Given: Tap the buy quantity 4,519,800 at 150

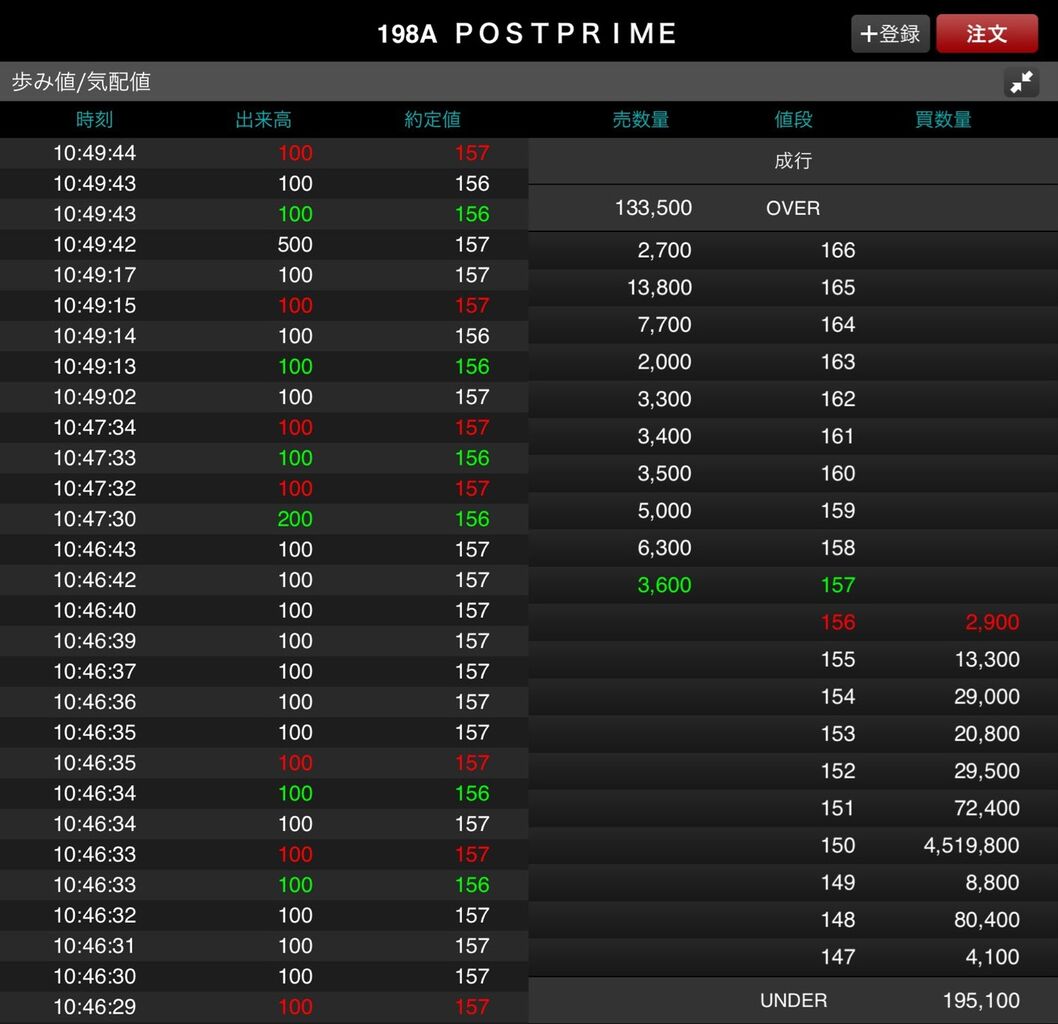Looking at the screenshot, I should [x=972, y=845].
